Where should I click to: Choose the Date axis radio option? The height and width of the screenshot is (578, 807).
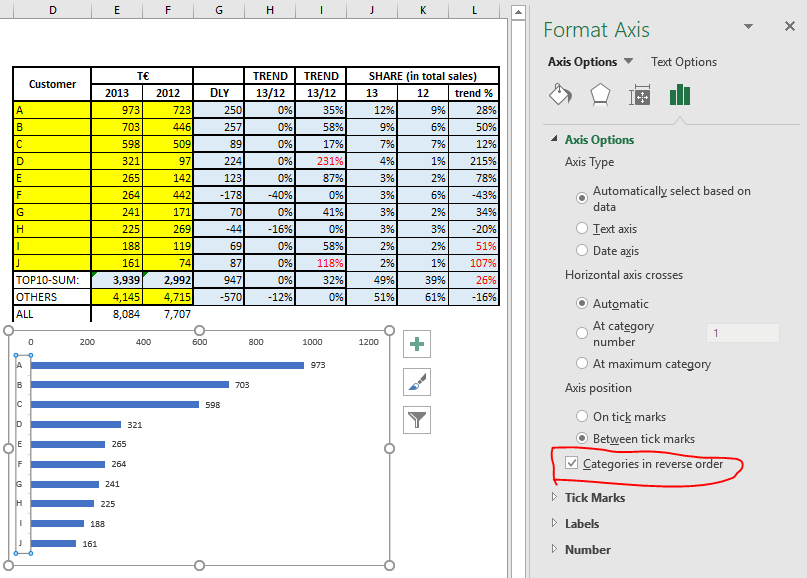point(582,251)
